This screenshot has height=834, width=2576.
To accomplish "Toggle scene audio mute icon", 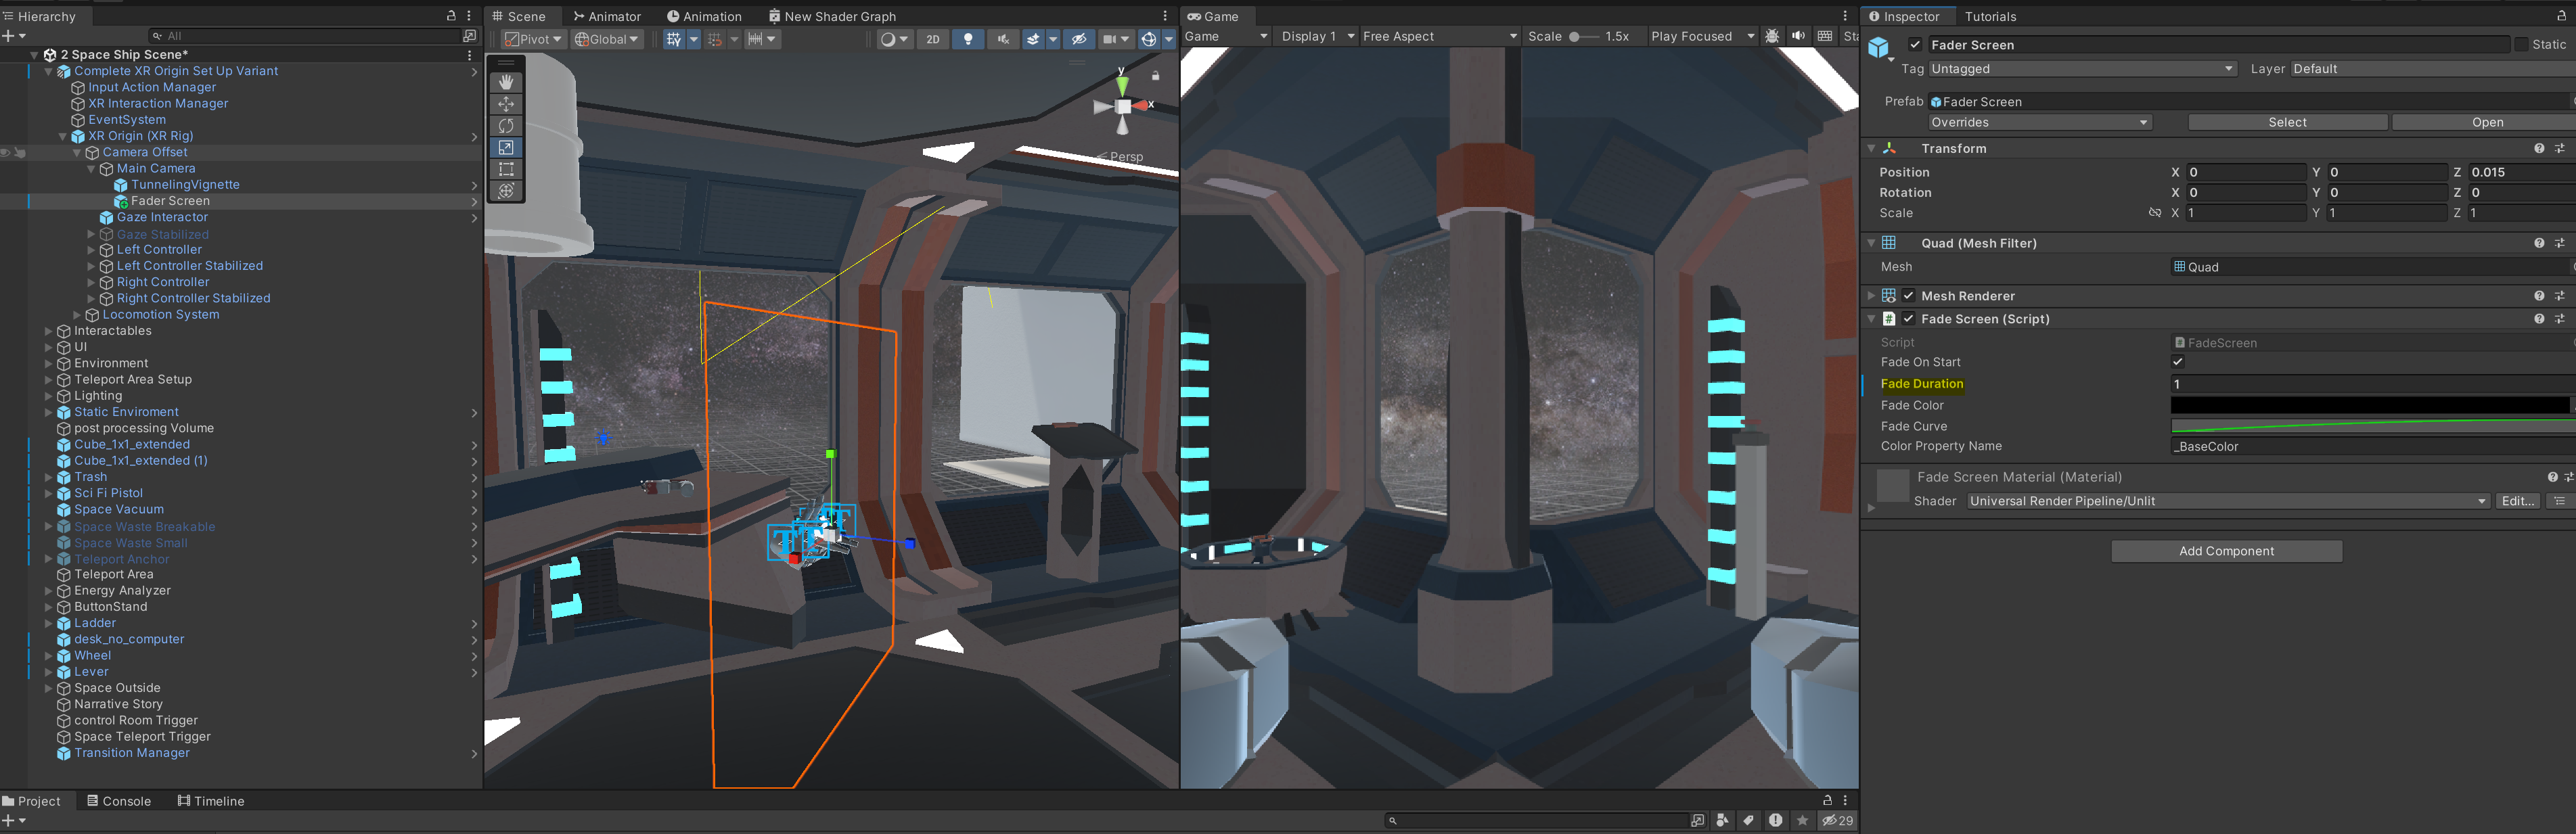I will pyautogui.click(x=1003, y=39).
